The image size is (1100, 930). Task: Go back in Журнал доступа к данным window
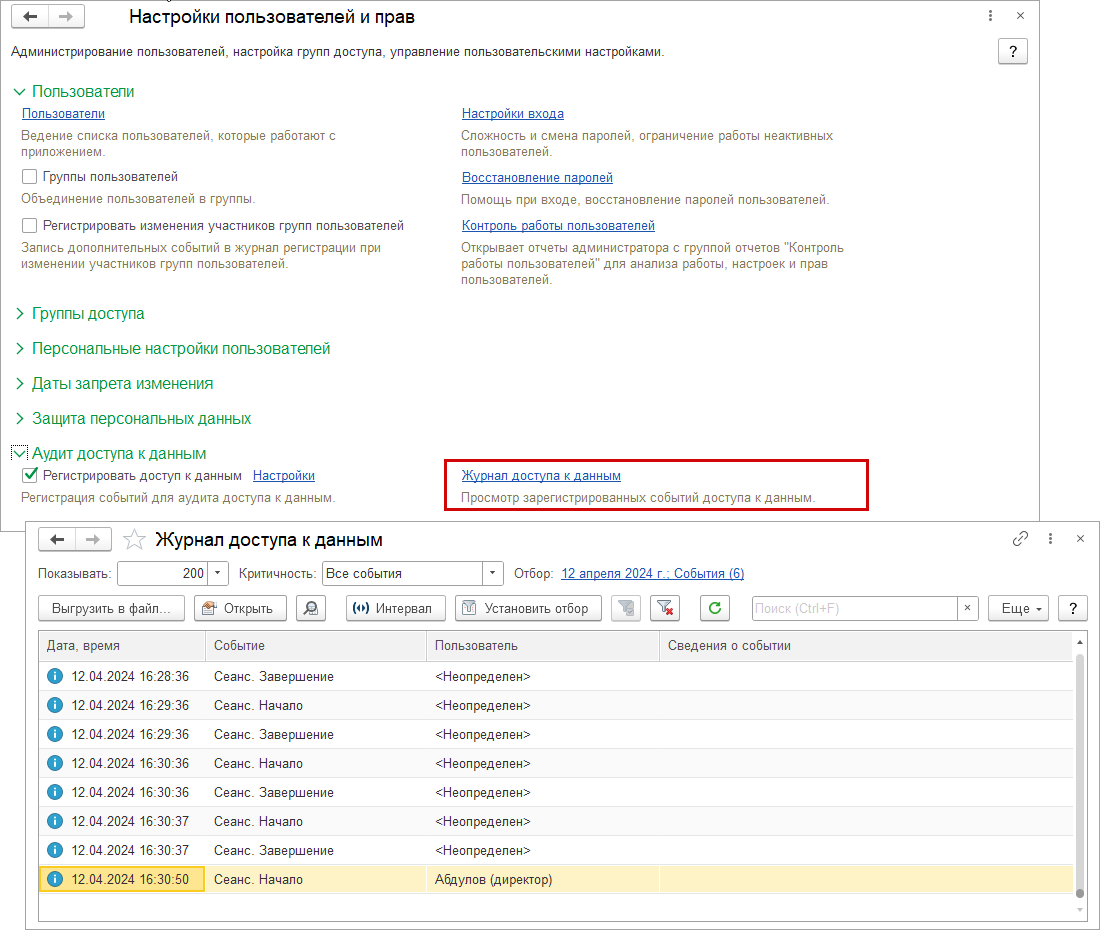57,540
